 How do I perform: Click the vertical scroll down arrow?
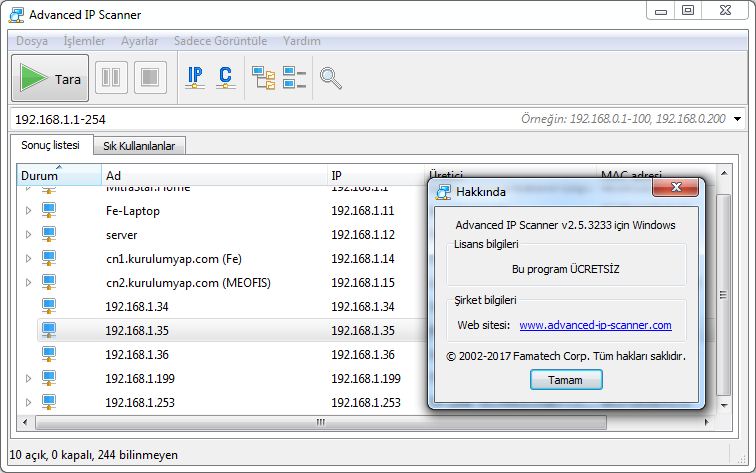pos(724,405)
